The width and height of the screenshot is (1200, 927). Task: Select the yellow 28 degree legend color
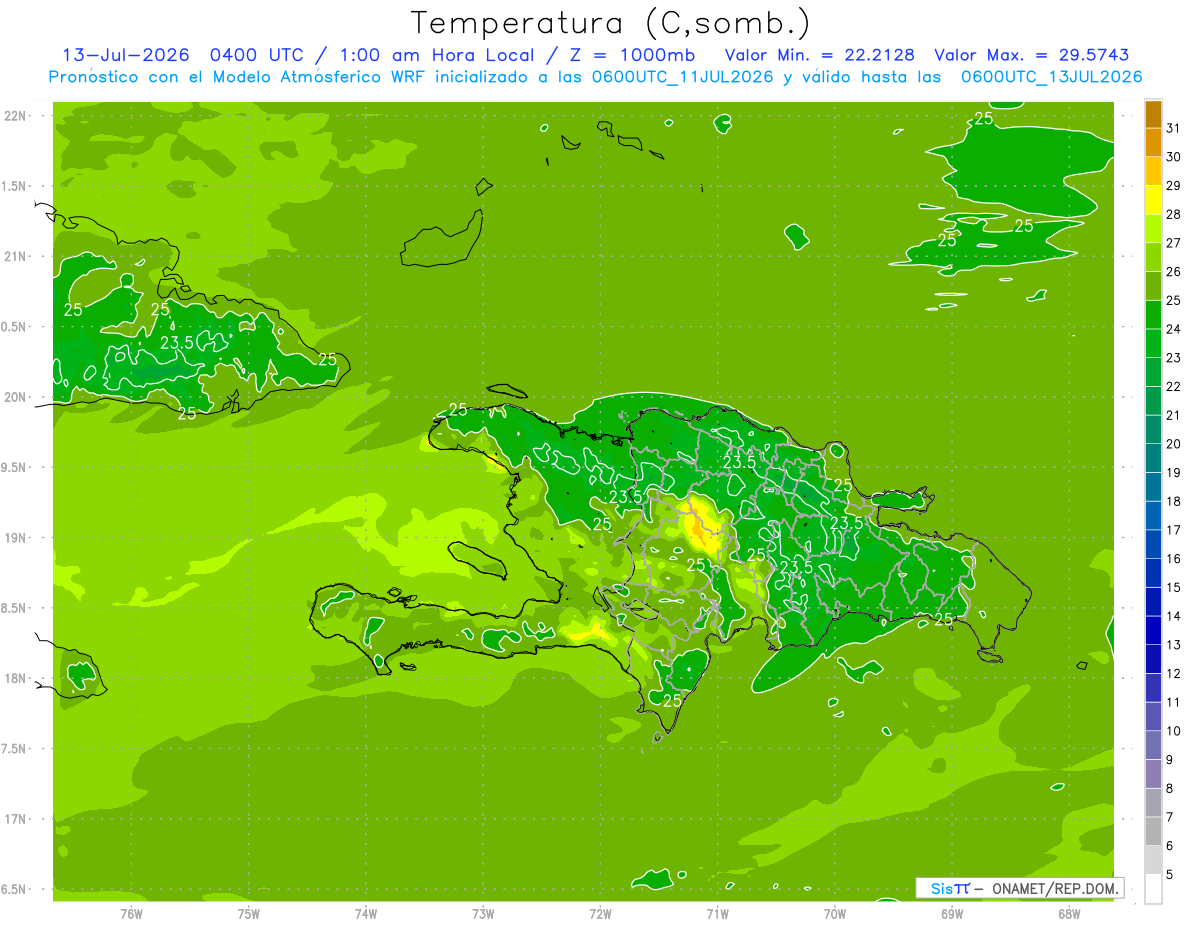(x=1153, y=200)
